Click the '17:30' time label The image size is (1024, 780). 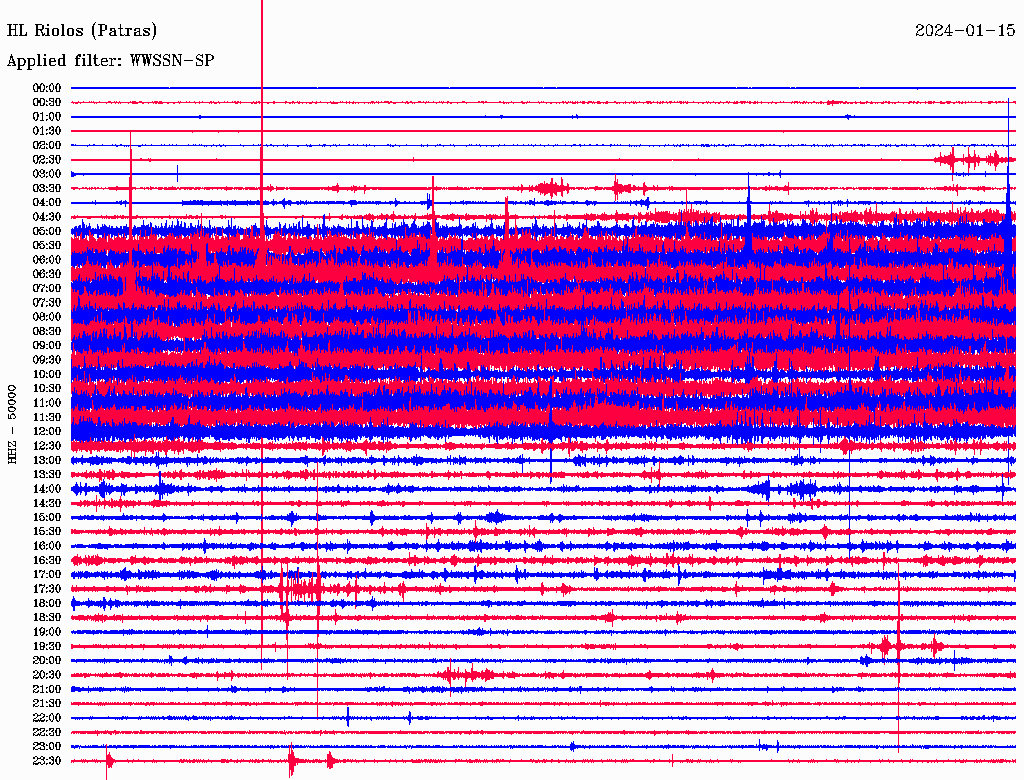coord(47,589)
